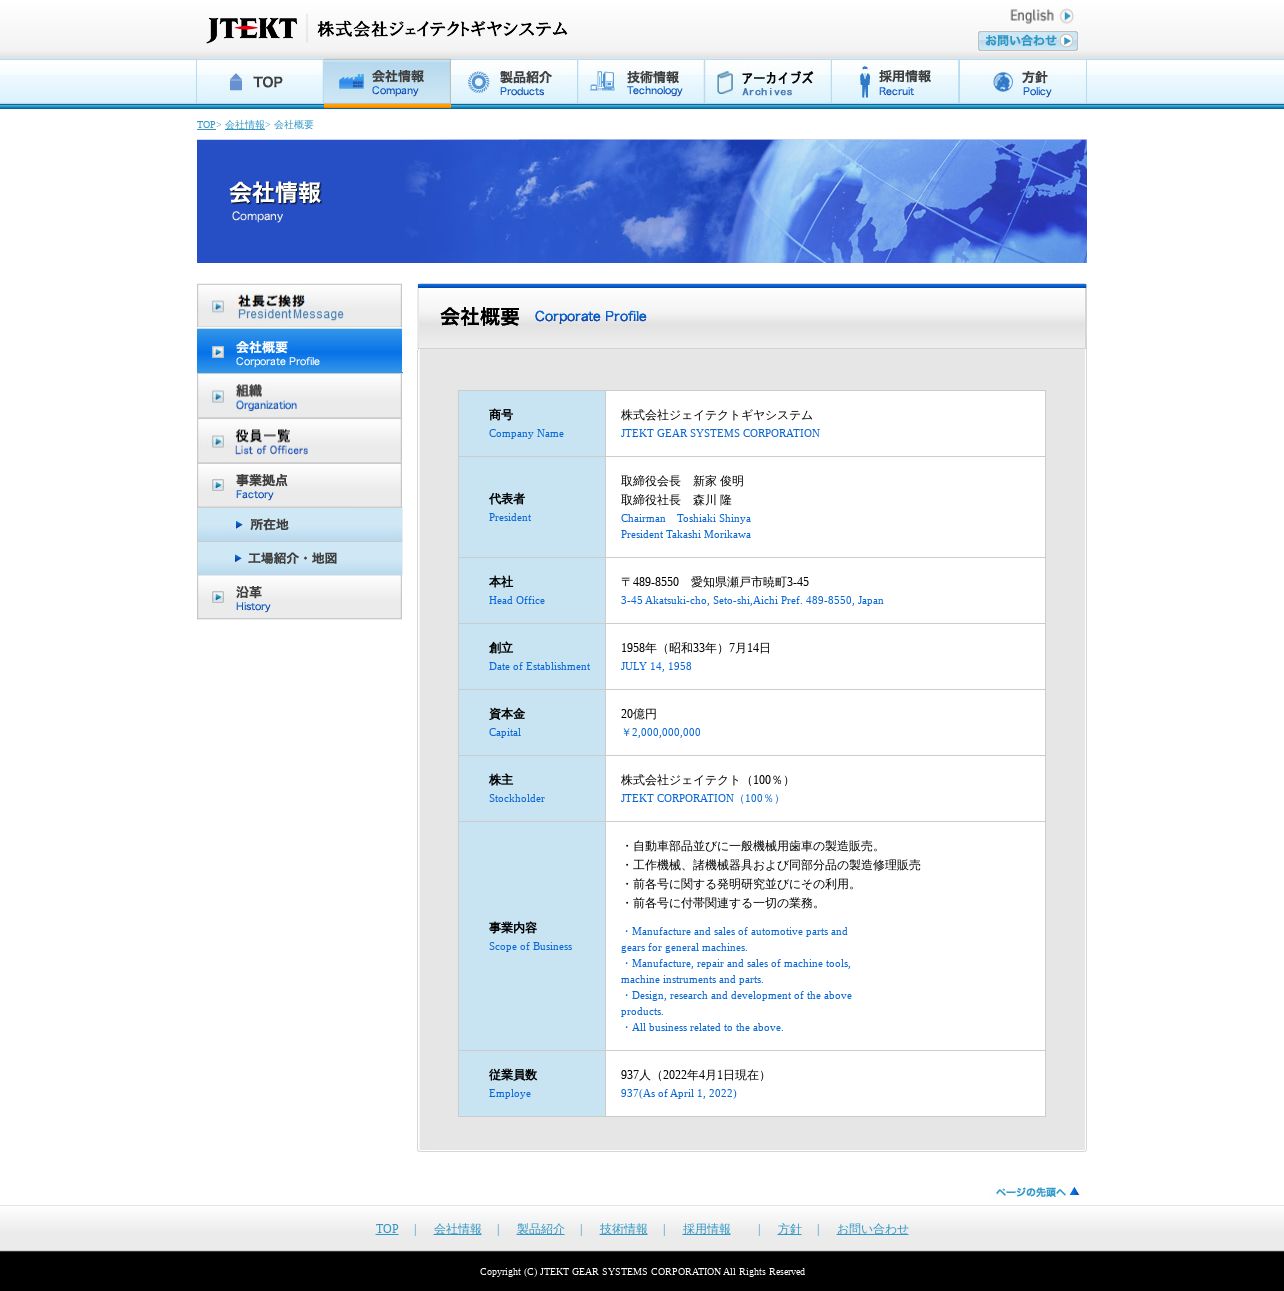The image size is (1284, 1291).
Task: Click the copyright notice in the footer
Action: pos(642,1272)
